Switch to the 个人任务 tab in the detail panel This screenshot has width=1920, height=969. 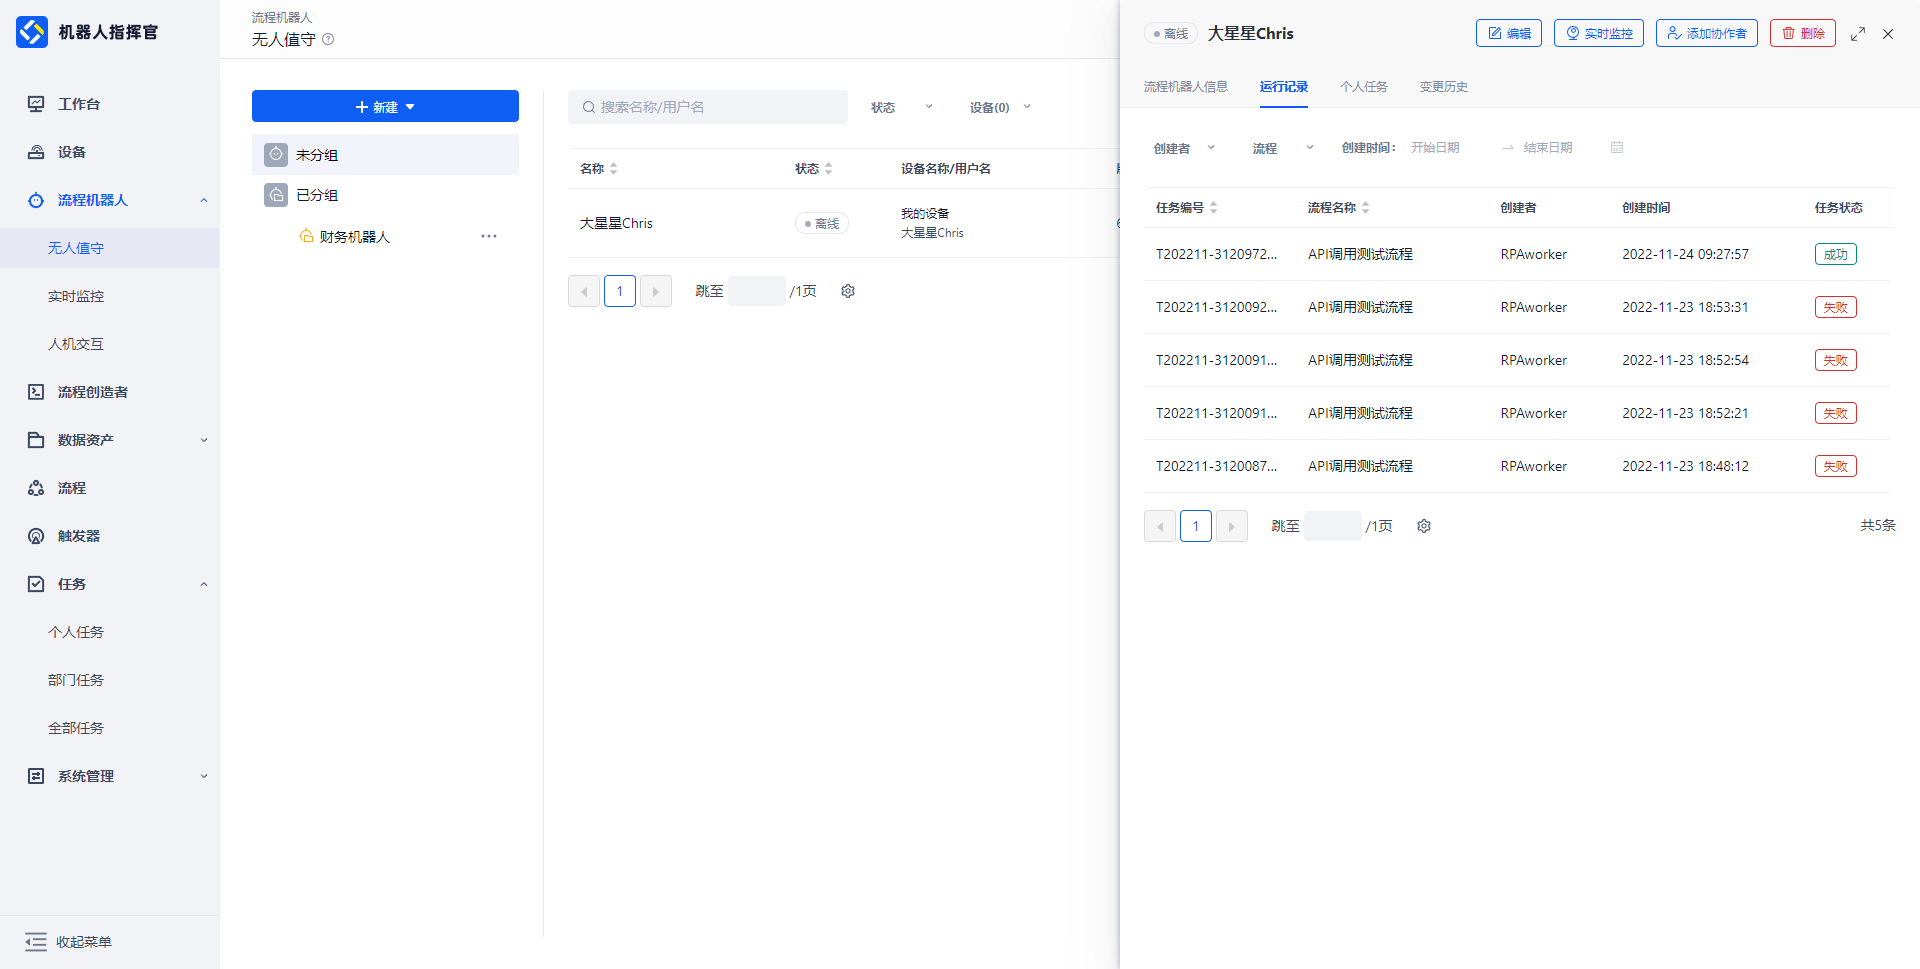1364,87
